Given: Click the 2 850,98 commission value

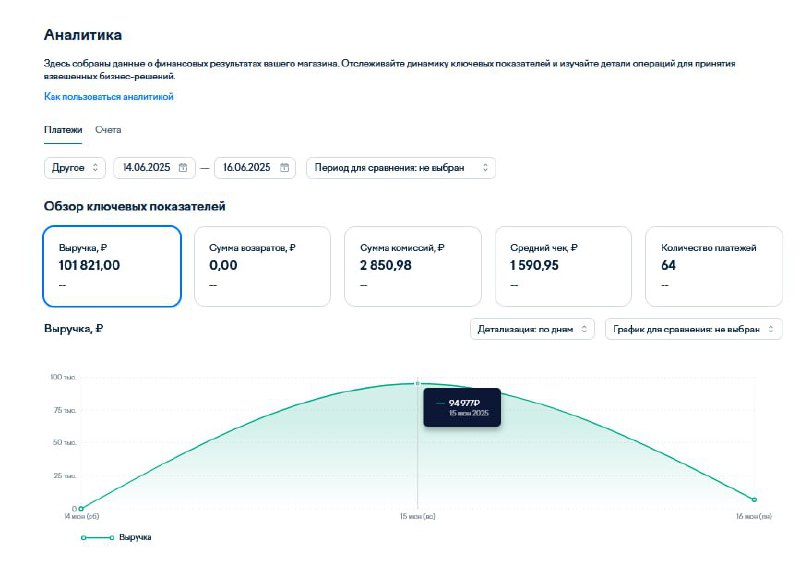Looking at the screenshot, I should [x=386, y=265].
